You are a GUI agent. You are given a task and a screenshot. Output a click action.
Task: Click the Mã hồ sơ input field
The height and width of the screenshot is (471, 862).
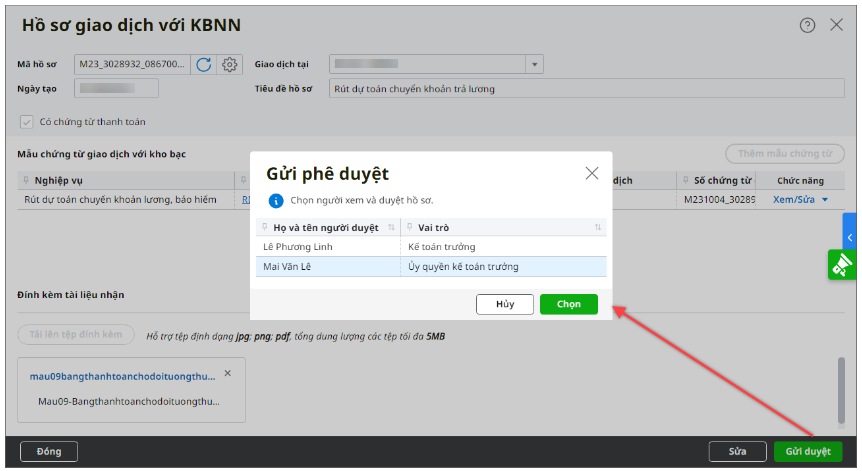click(132, 64)
